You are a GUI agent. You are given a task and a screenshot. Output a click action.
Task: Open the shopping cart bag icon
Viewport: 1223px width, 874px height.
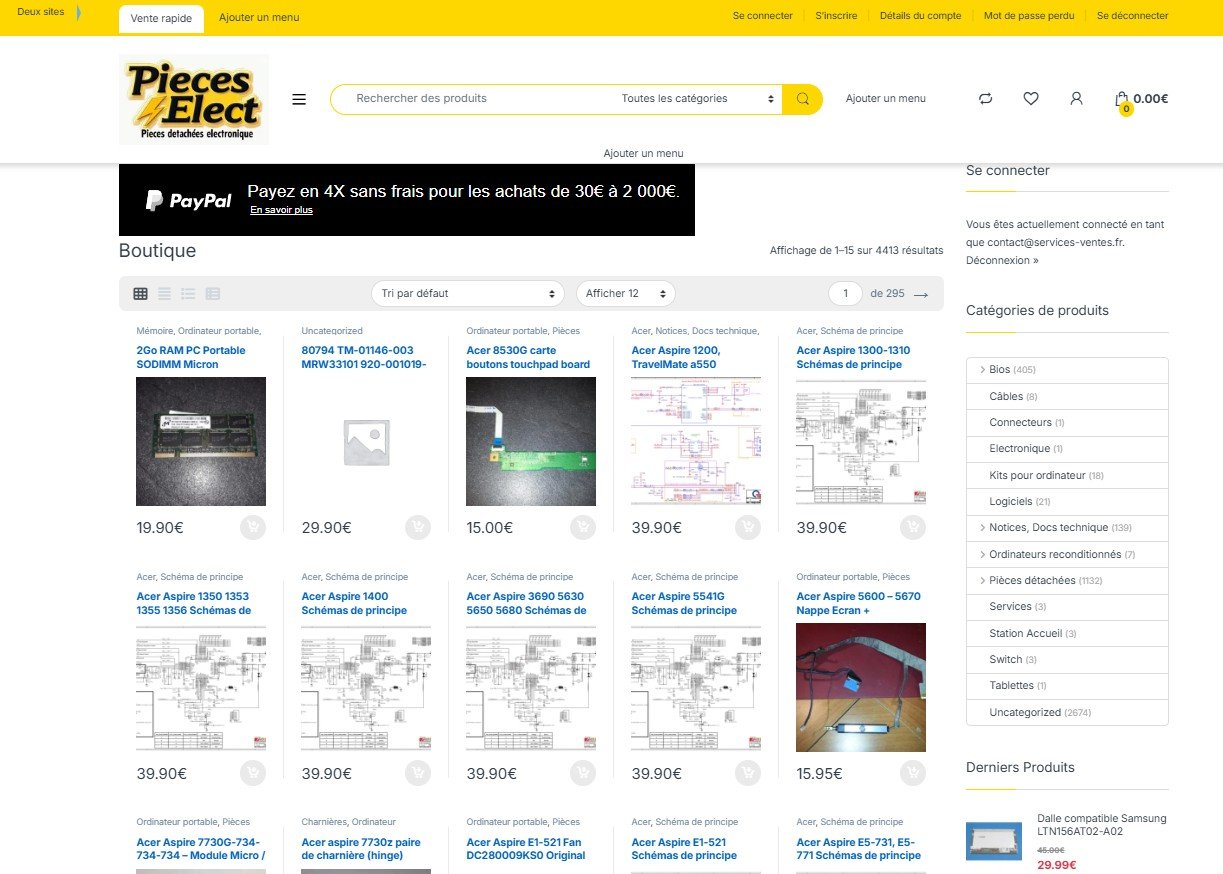[1122, 99]
